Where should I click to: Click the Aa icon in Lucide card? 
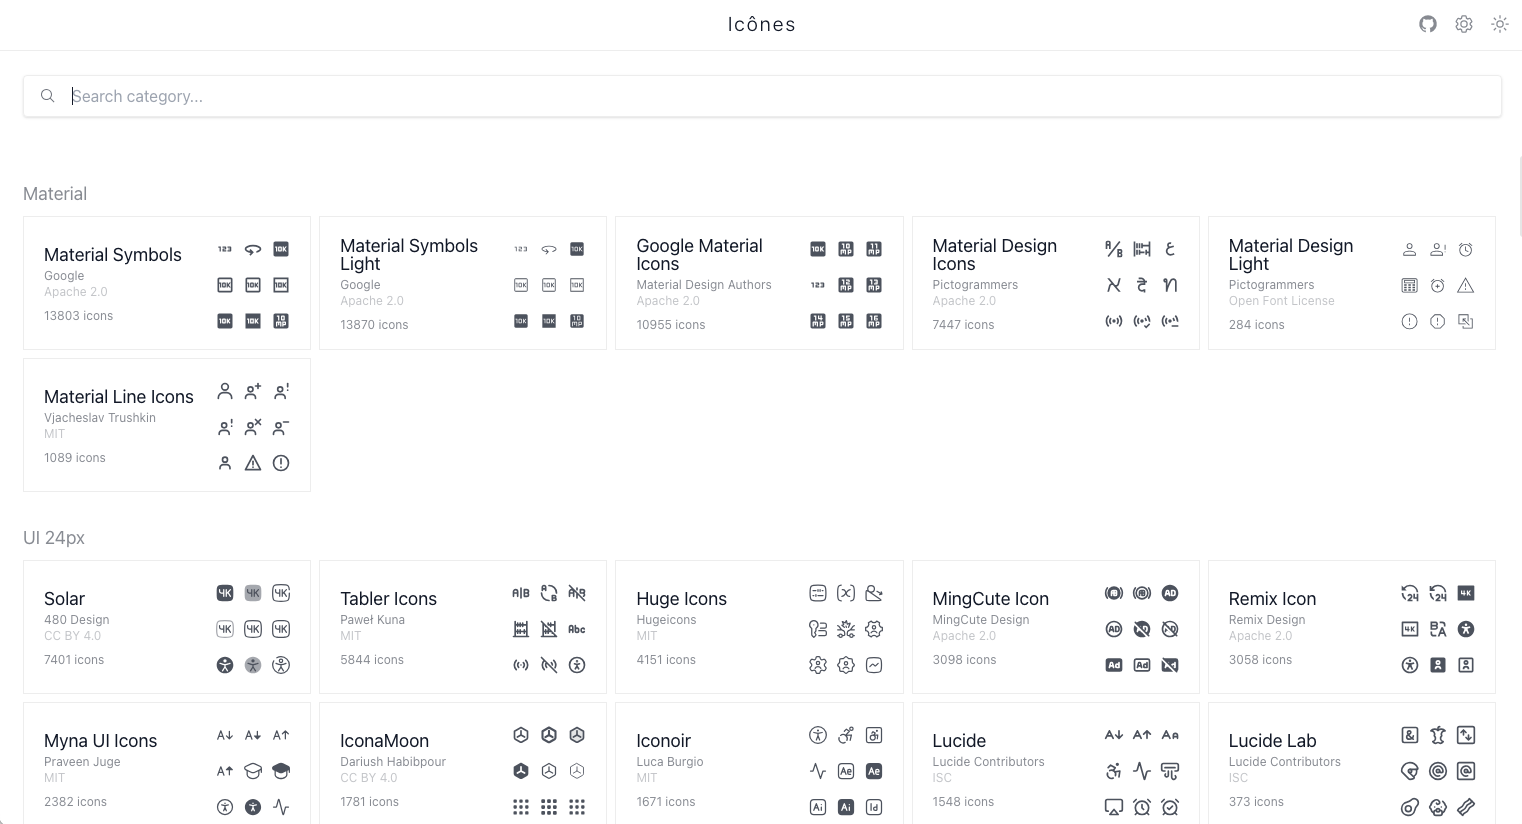(x=1169, y=735)
